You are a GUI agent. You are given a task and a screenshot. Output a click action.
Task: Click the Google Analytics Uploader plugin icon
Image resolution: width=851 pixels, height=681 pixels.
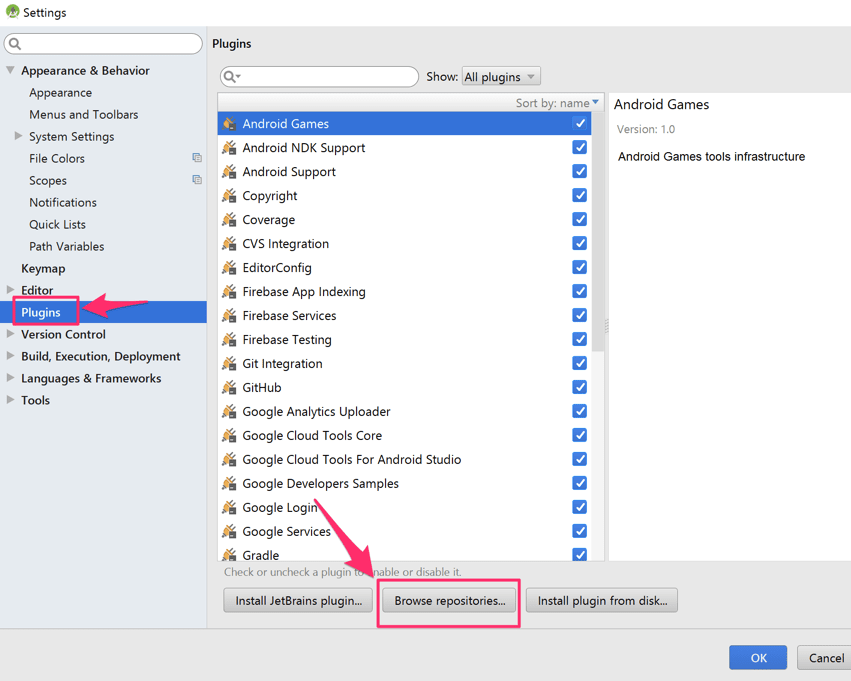[x=230, y=411]
